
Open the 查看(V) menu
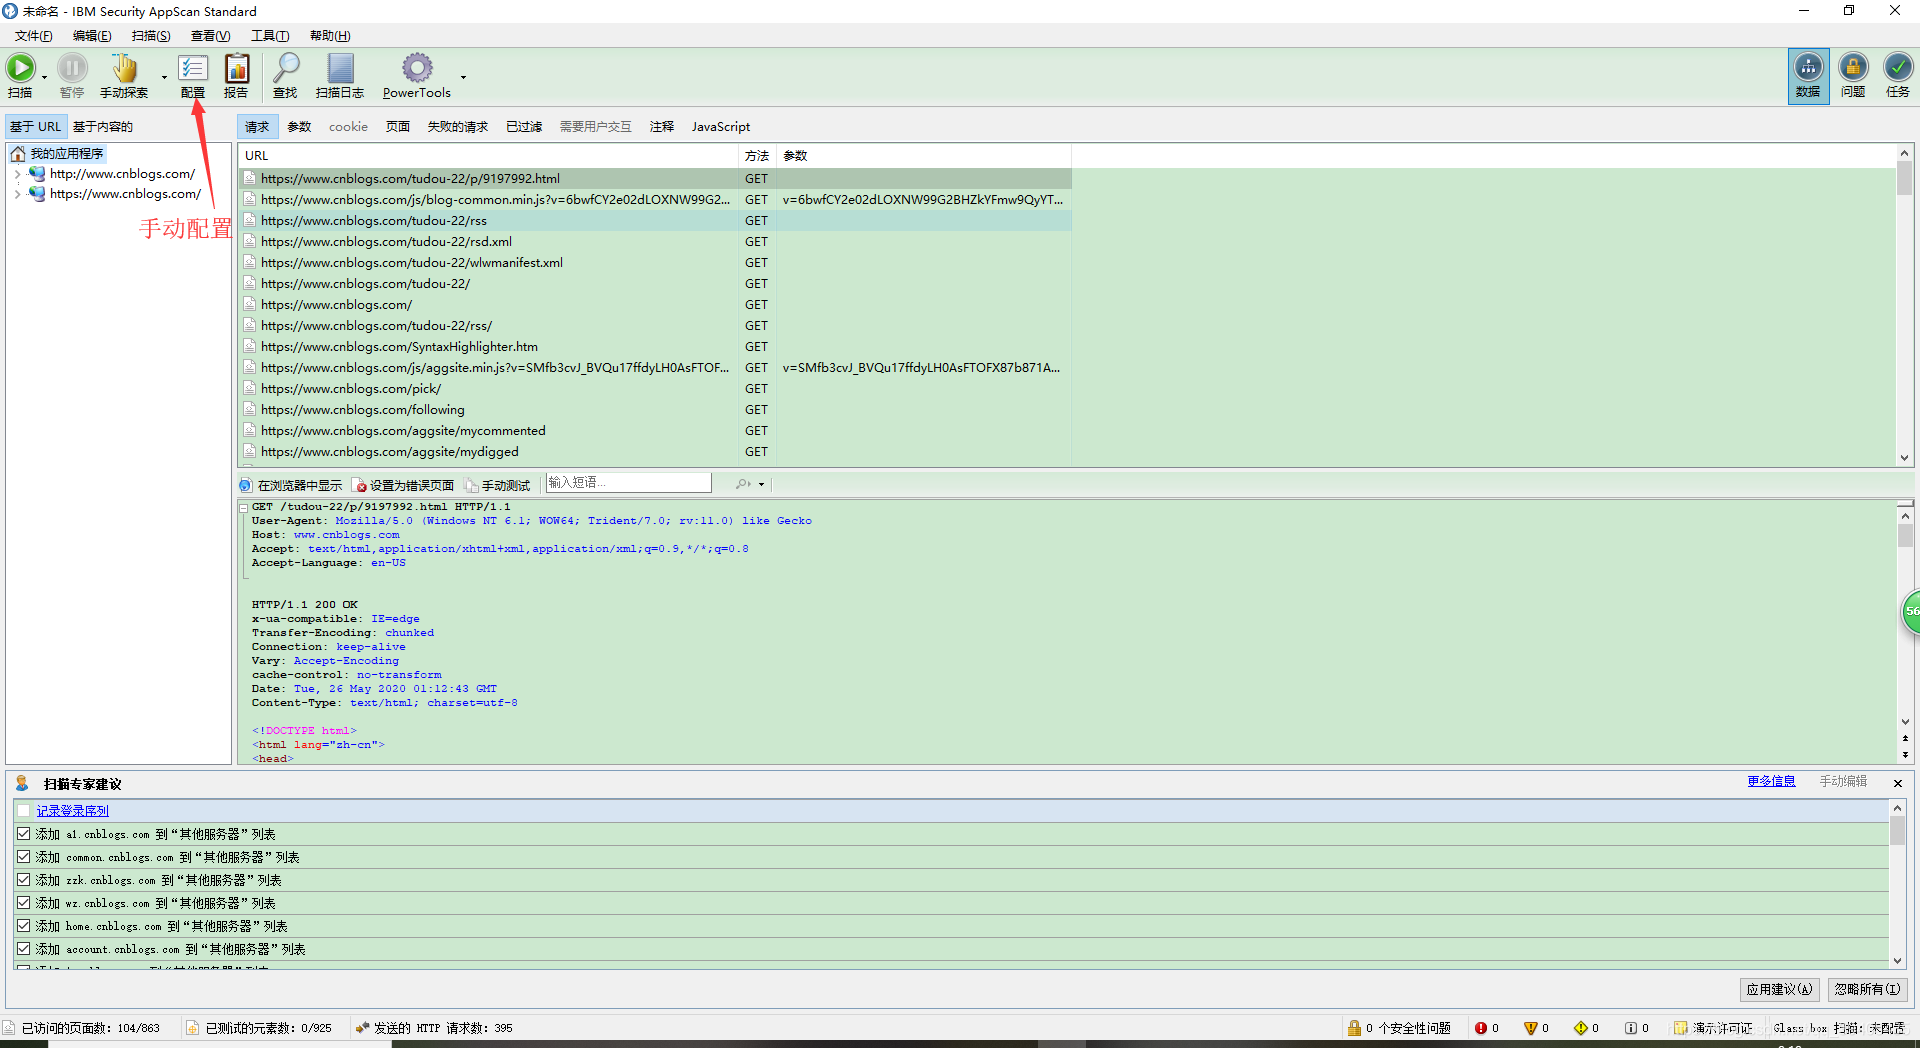pyautogui.click(x=210, y=36)
